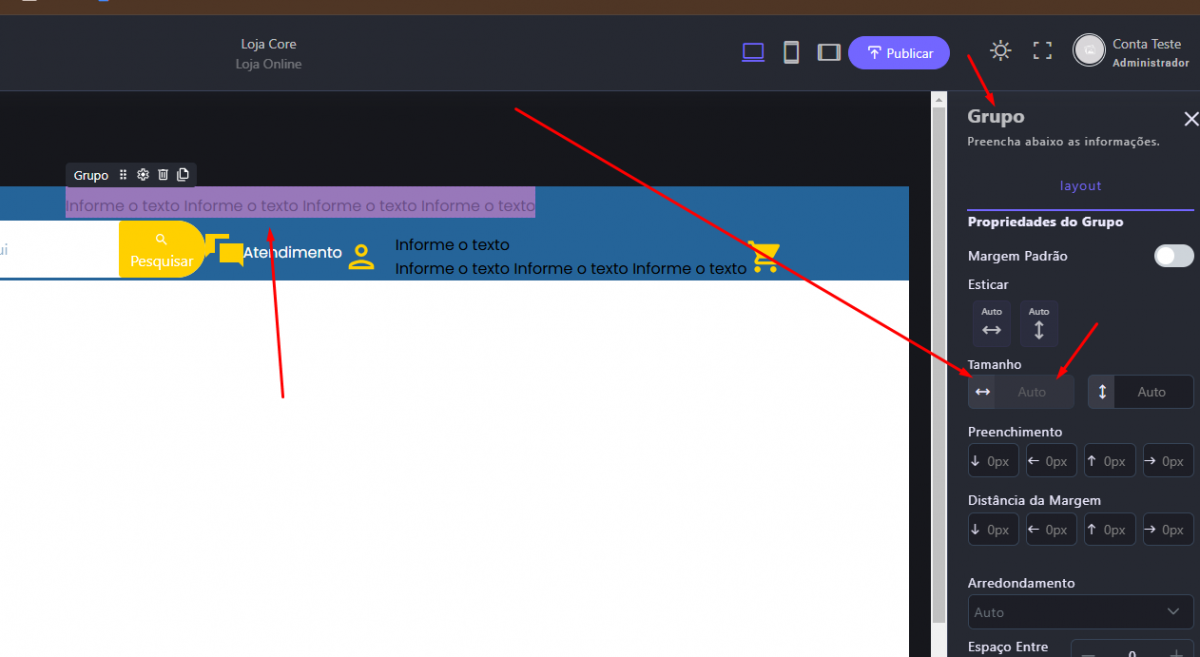Screen dimensions: 1200x657
Task: Enter fullscreen mode
Action: pyautogui.click(x=1042, y=51)
